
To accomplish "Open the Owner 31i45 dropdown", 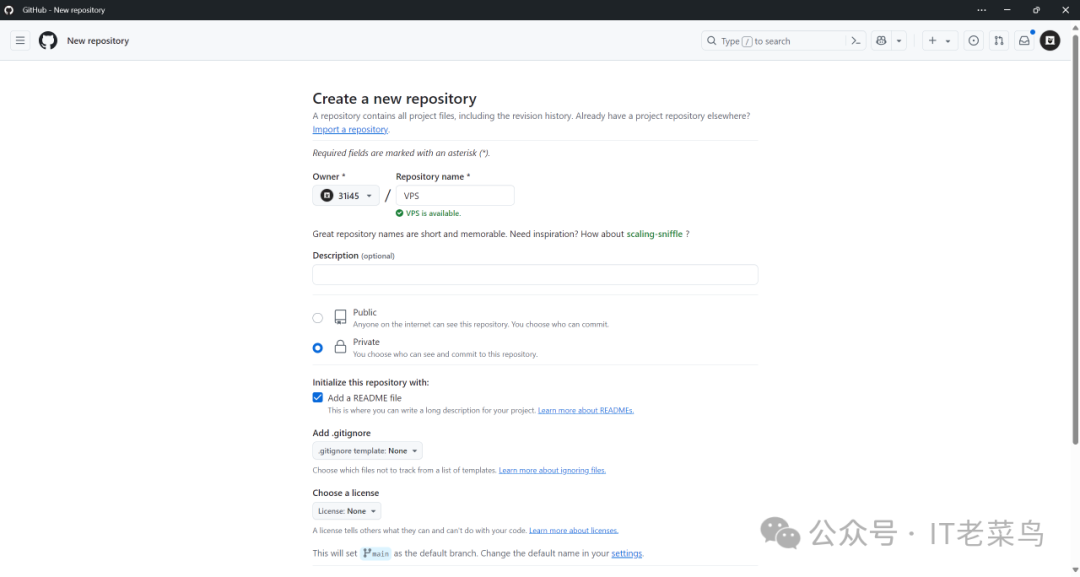I will (347, 196).
